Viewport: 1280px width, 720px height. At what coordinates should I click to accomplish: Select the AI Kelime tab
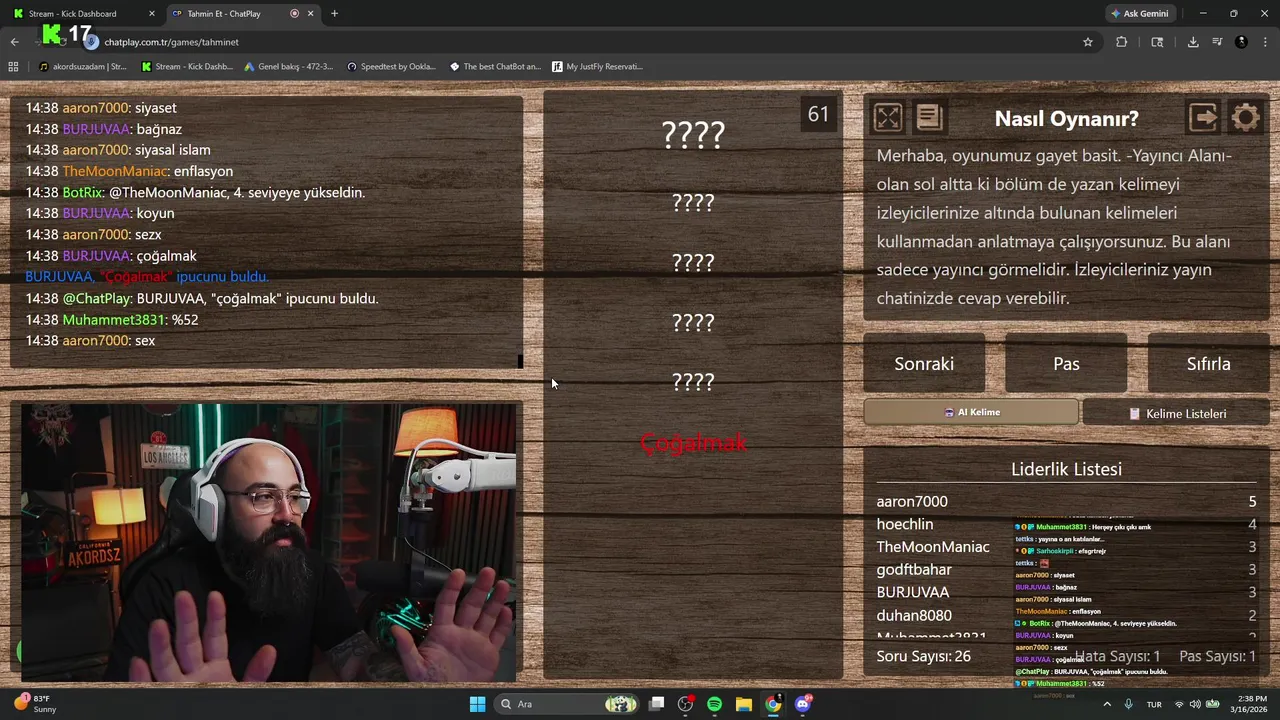(x=971, y=412)
